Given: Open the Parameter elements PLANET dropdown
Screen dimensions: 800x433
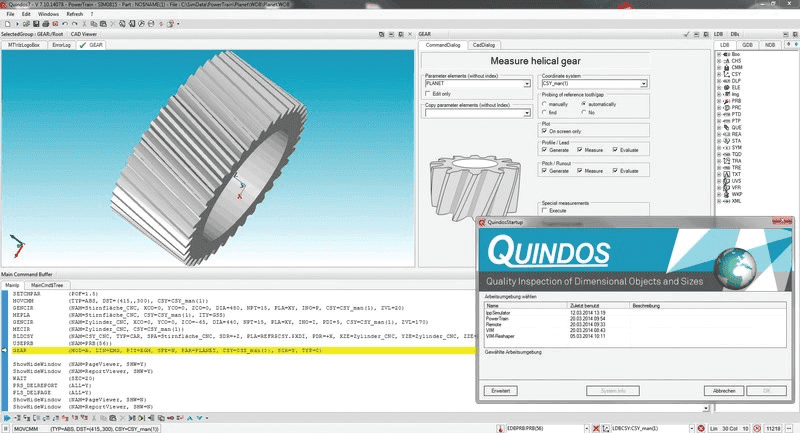Looking at the screenshot, I should [527, 84].
